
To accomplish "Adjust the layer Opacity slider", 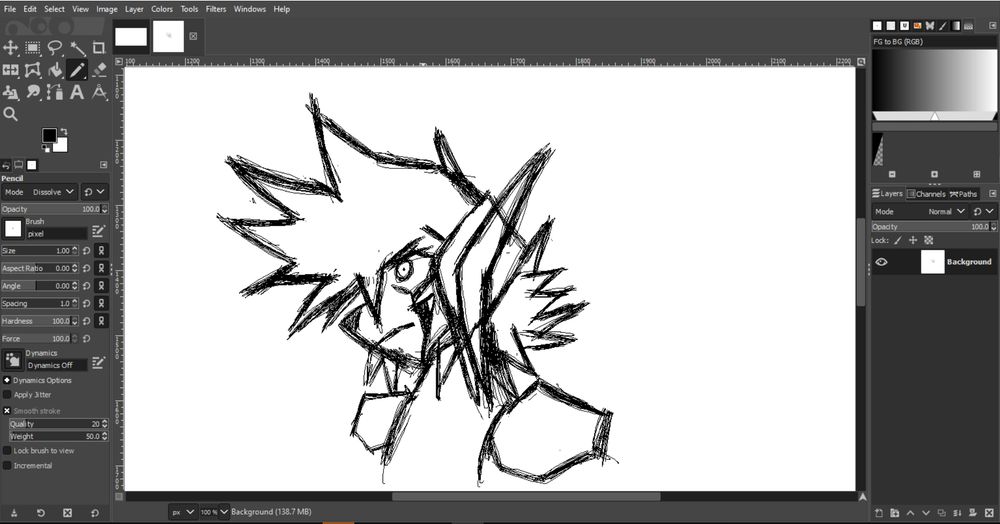I will click(x=934, y=227).
